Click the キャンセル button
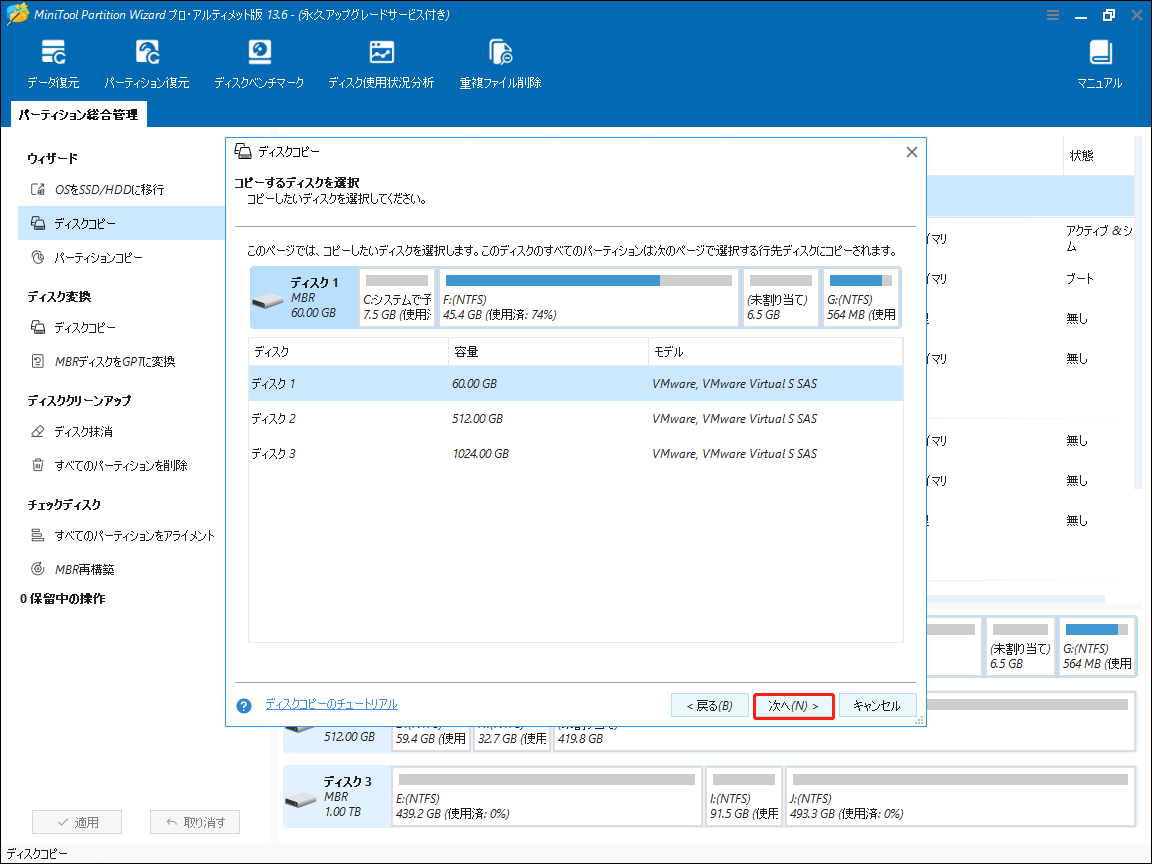The image size is (1152, 864). coord(877,706)
